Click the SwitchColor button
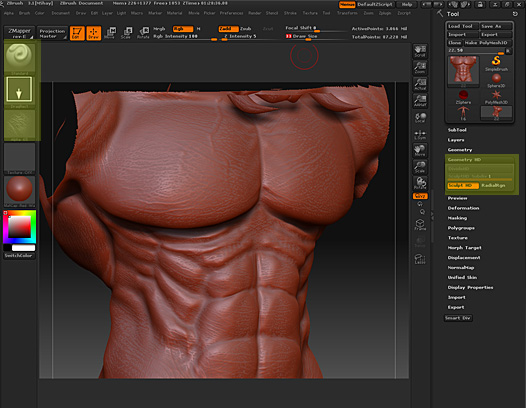The width and height of the screenshot is (526, 408). point(19,256)
